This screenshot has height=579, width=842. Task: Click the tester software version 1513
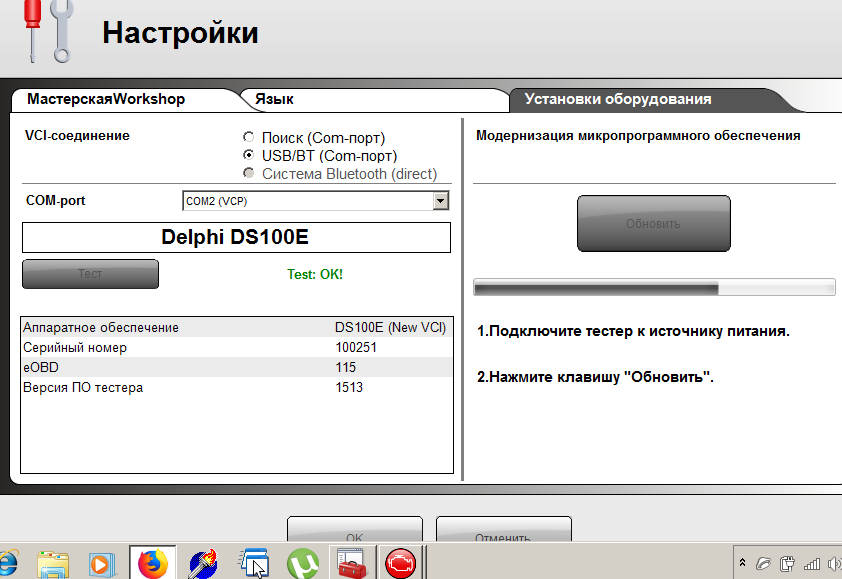click(x=349, y=387)
